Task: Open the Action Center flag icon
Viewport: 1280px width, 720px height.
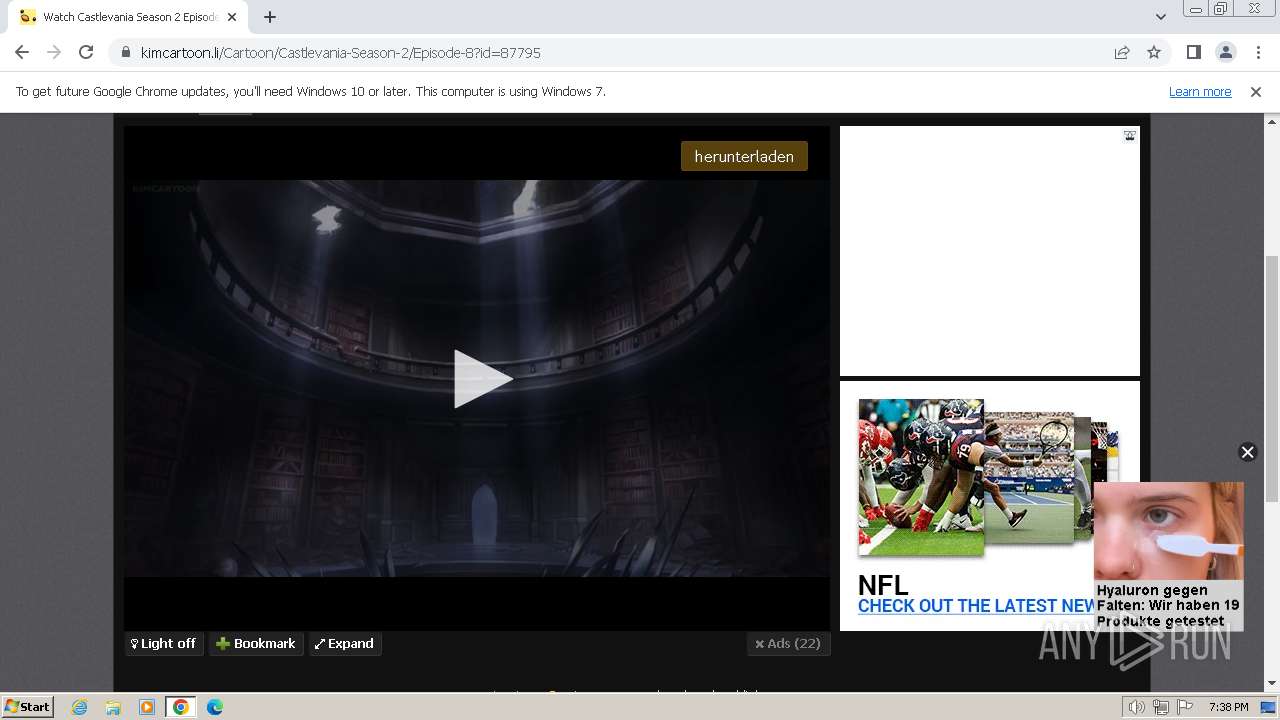Action: pos(1185,707)
